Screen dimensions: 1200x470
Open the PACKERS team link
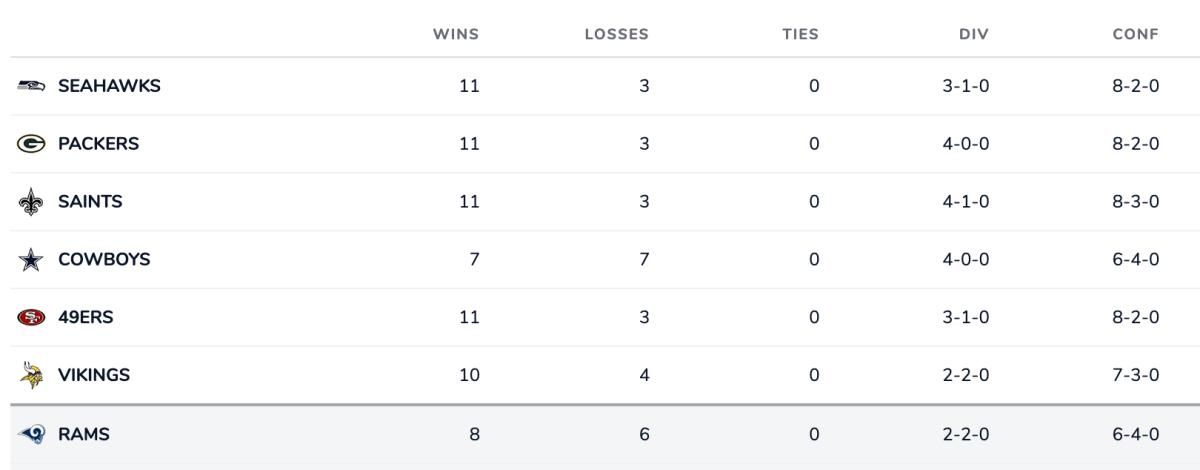tap(98, 144)
